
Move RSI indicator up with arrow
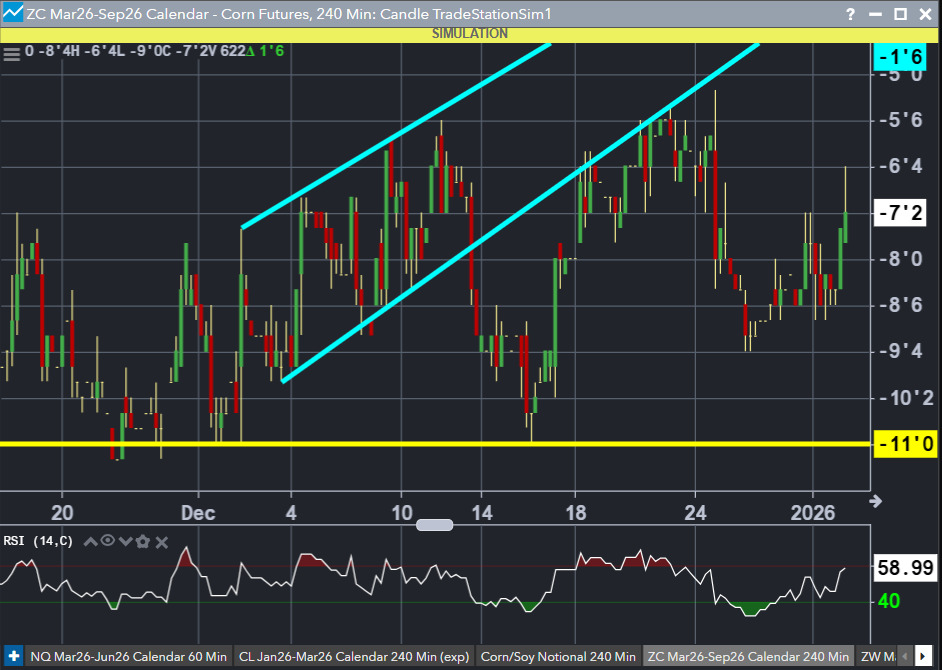point(91,542)
